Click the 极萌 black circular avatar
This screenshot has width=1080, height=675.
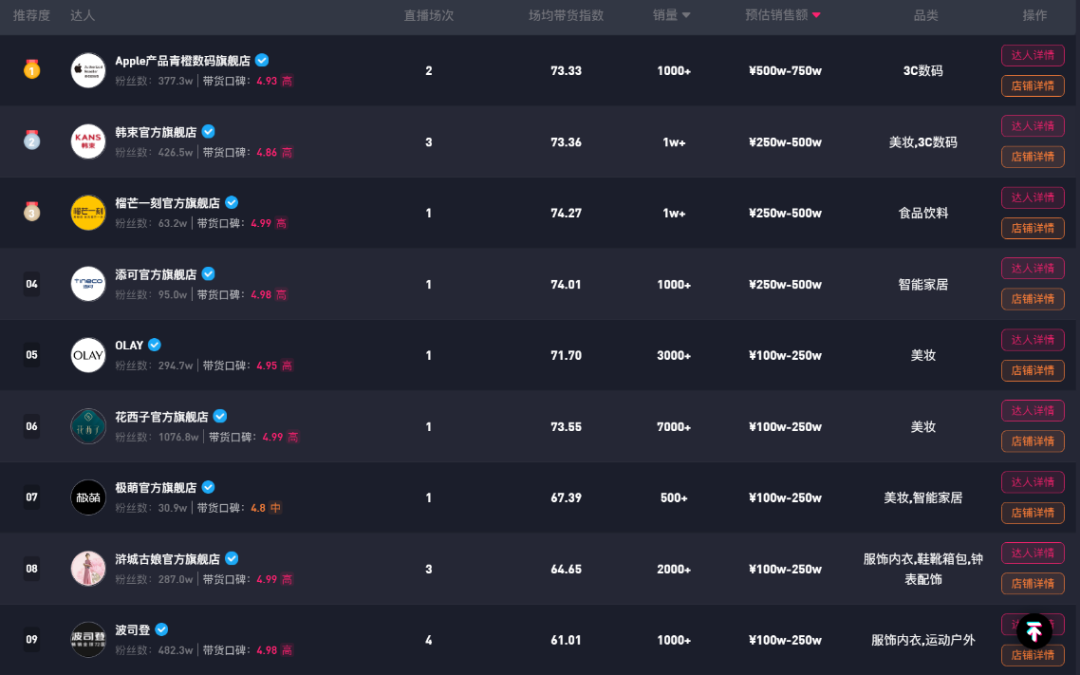pos(88,497)
